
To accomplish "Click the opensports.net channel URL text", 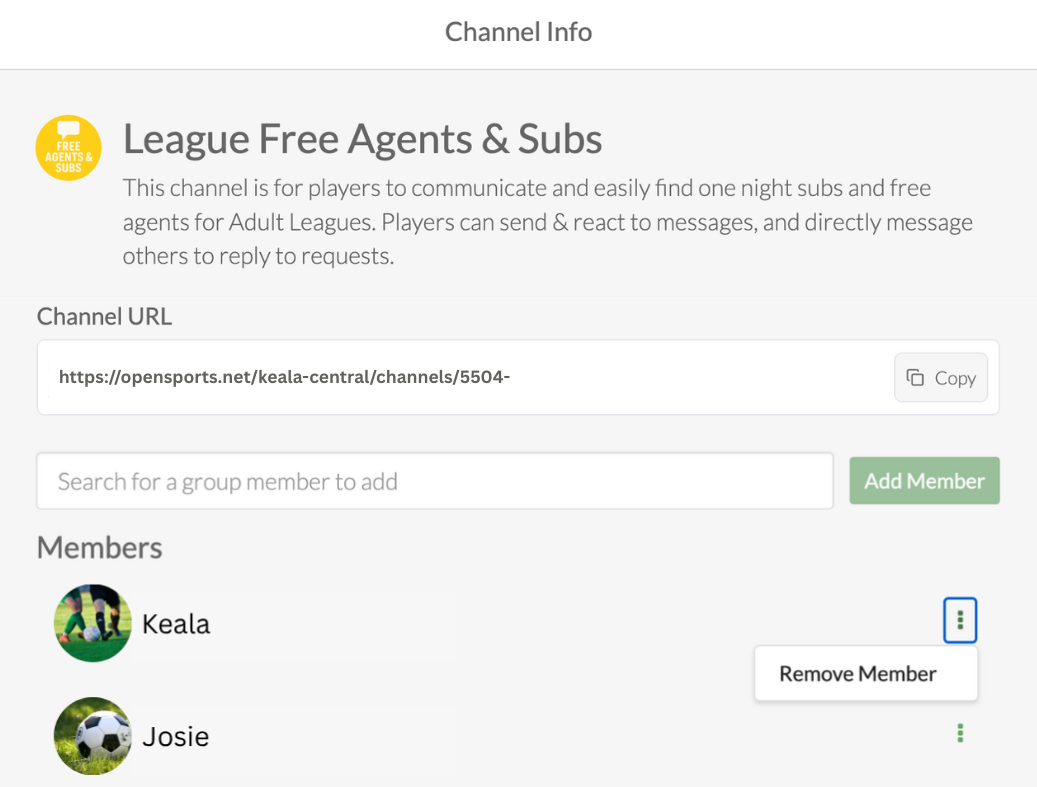I will click(x=284, y=377).
